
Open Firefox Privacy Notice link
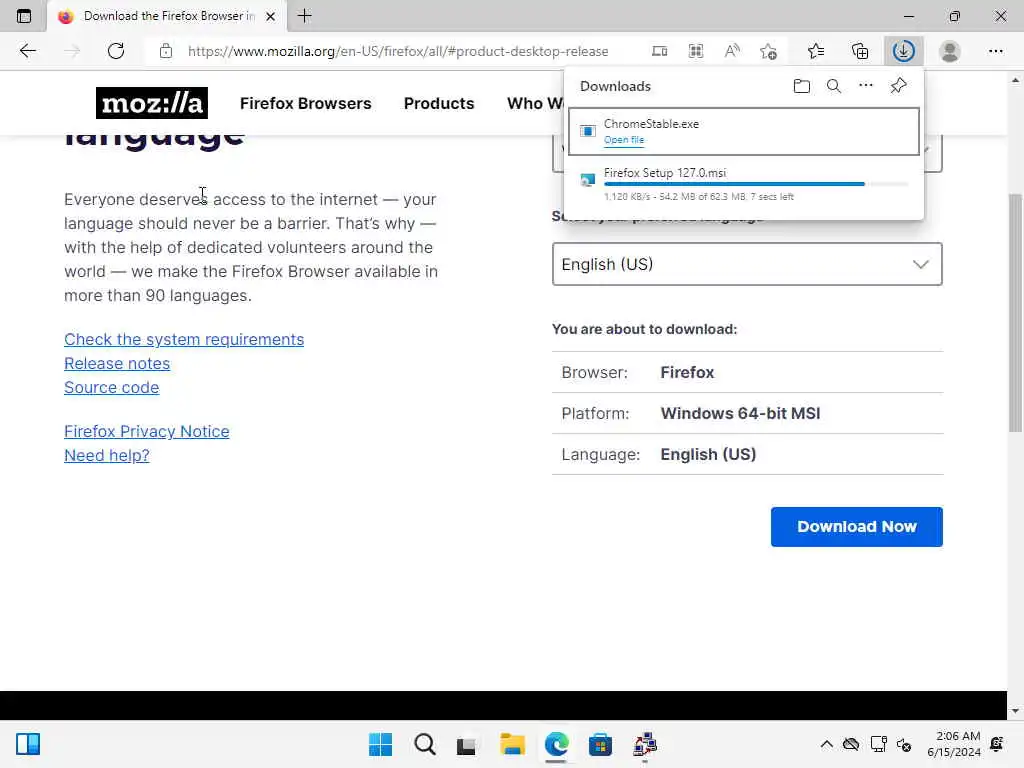tap(147, 432)
